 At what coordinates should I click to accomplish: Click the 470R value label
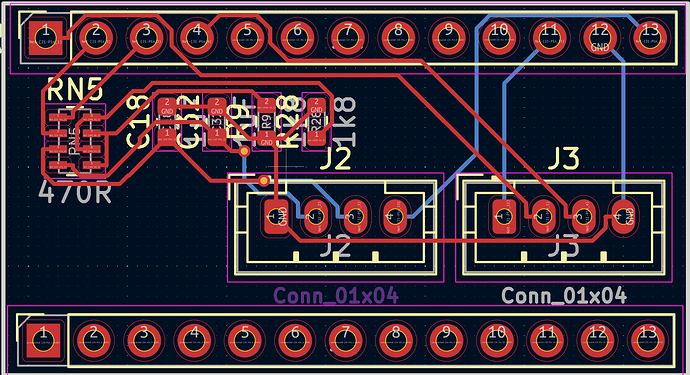75,192
